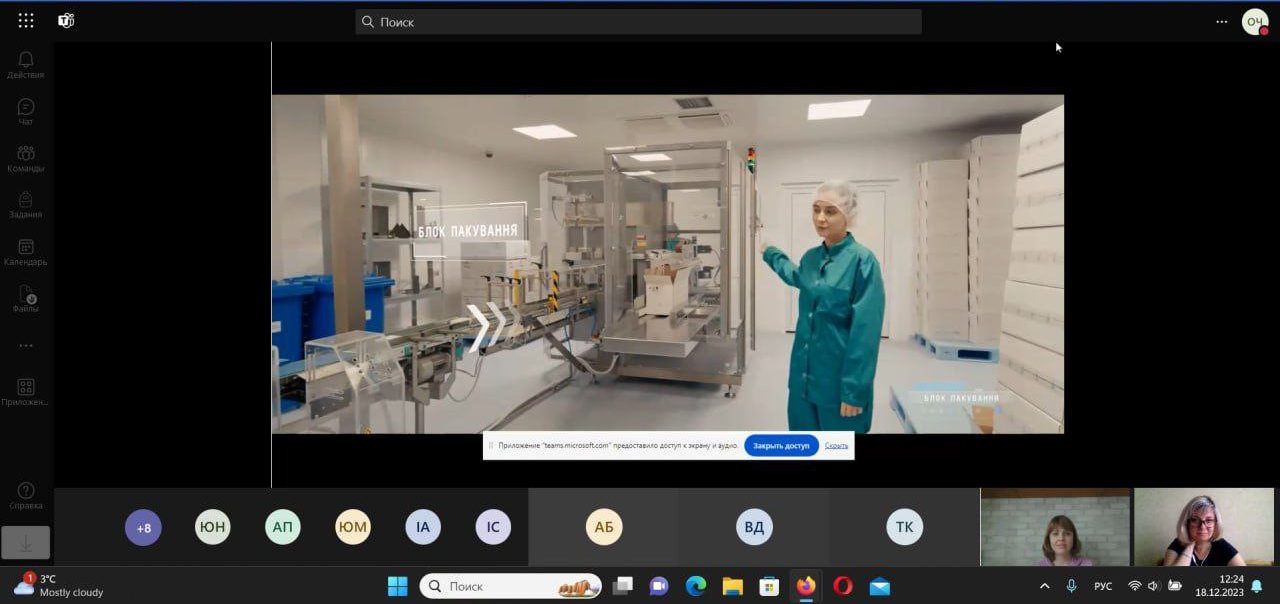
Task: Show hidden system tray icons
Action: point(1045,586)
